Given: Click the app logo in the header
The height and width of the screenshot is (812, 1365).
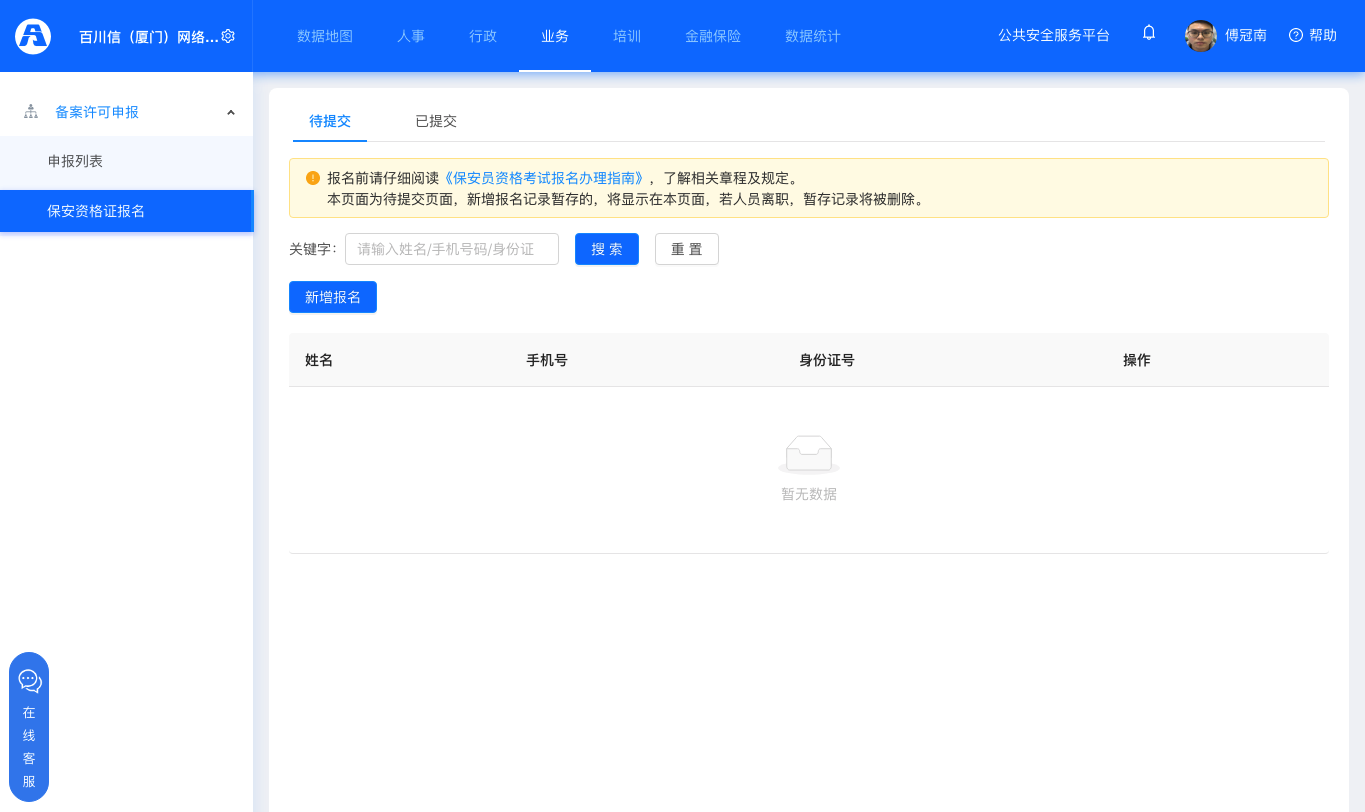Looking at the screenshot, I should pyautogui.click(x=33, y=36).
